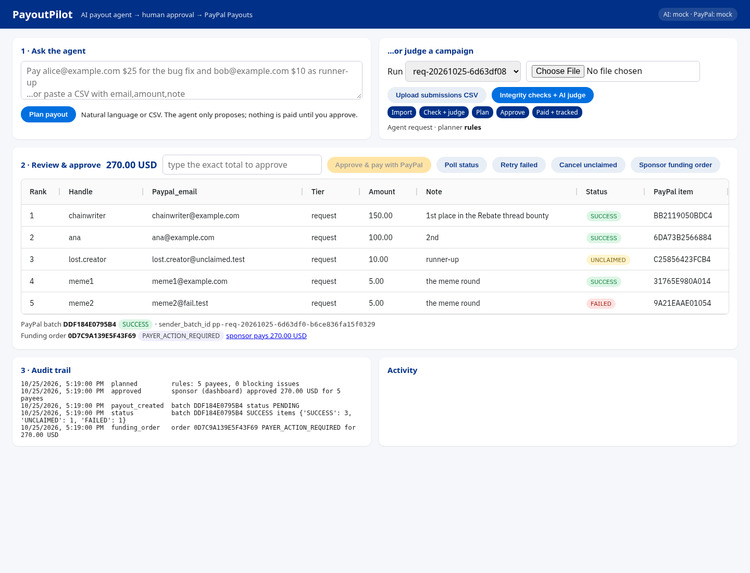Click the PayoutPilot logo title
This screenshot has height=573, width=750.
point(43,14)
